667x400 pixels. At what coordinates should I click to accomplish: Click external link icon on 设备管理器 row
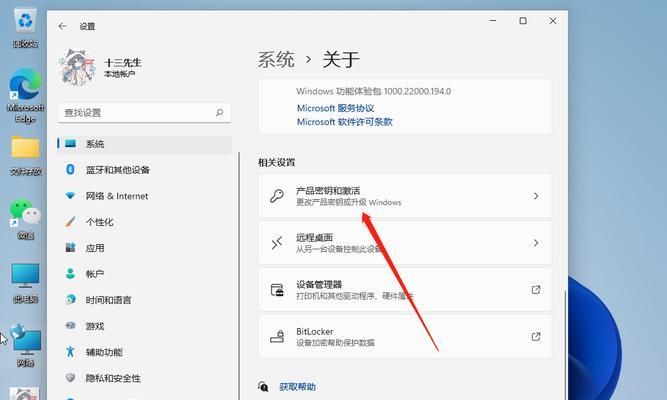(x=536, y=289)
